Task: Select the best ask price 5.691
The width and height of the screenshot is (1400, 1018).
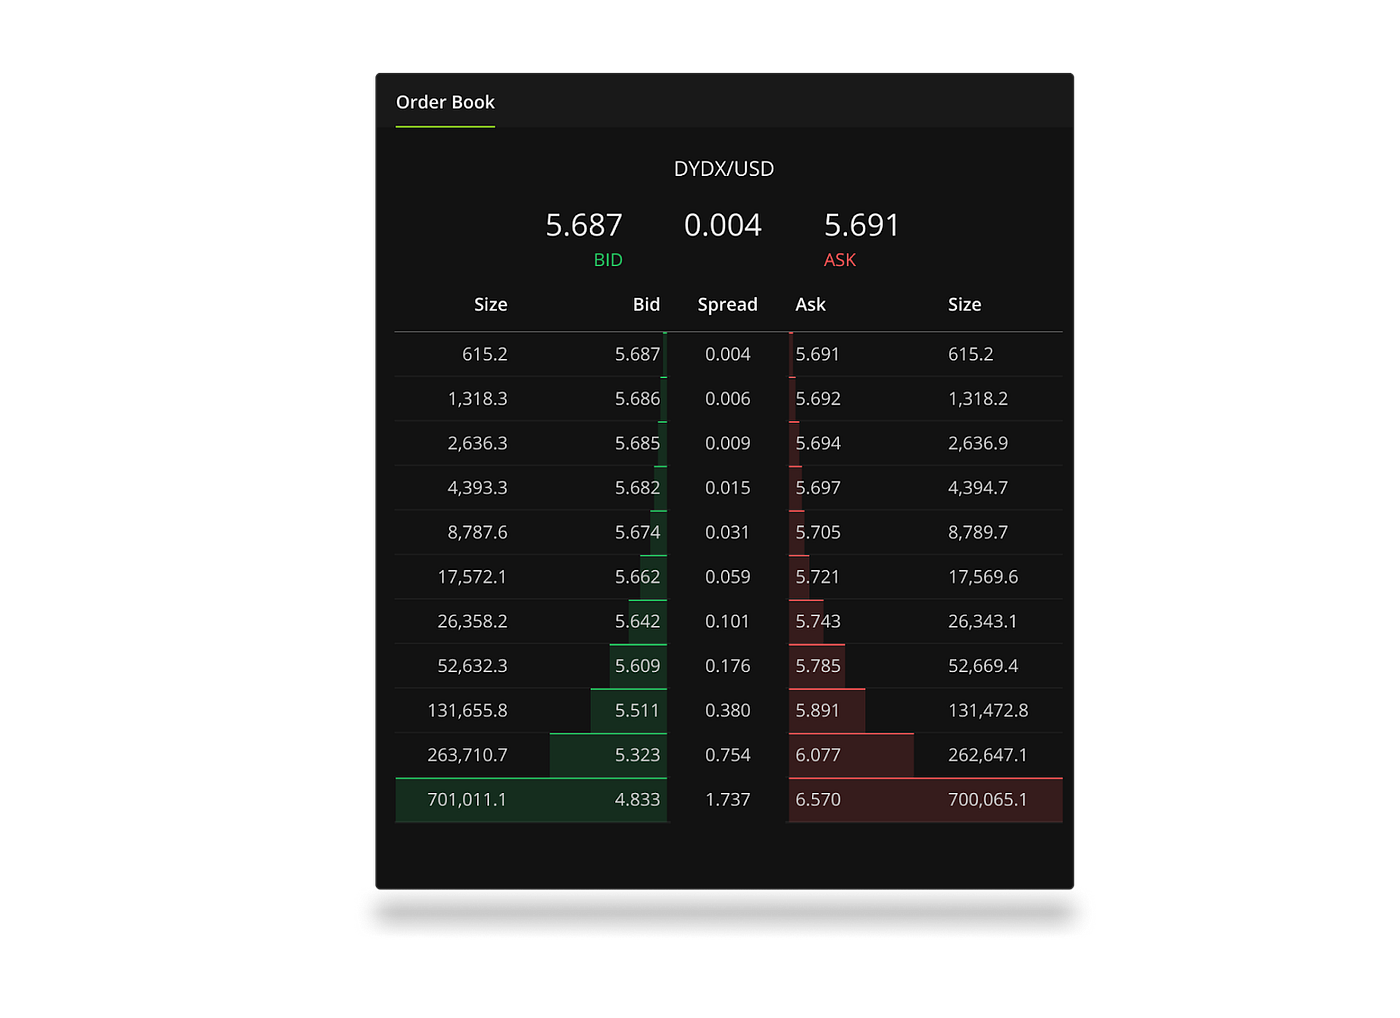Action: click(861, 224)
